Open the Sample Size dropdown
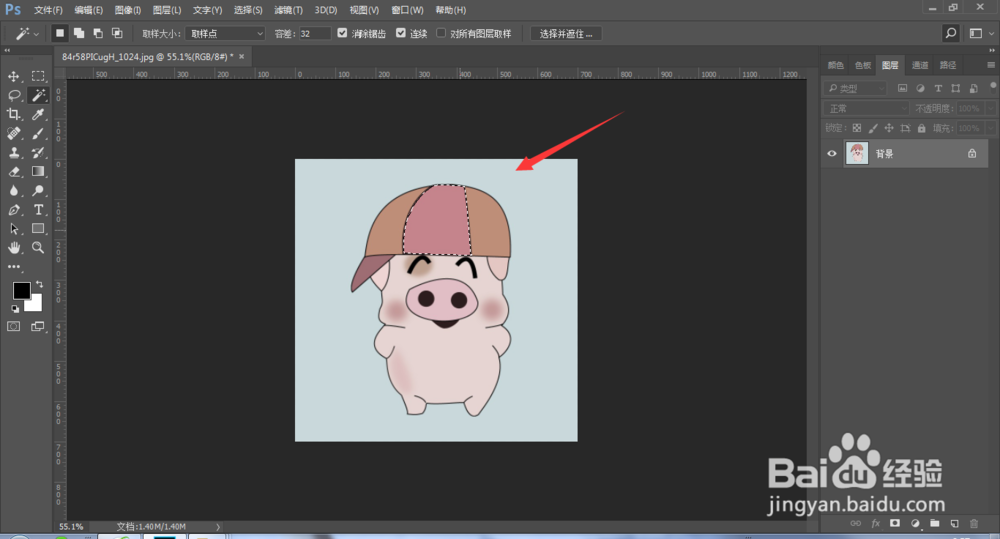 [x=225, y=33]
